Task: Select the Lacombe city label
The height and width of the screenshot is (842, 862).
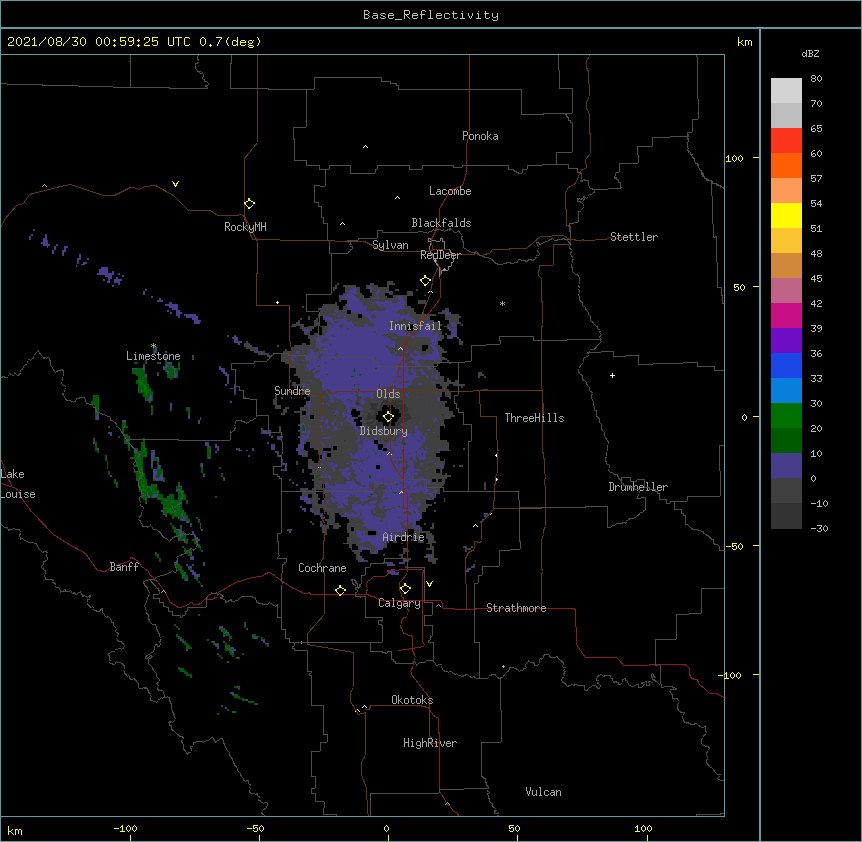Action: (450, 191)
